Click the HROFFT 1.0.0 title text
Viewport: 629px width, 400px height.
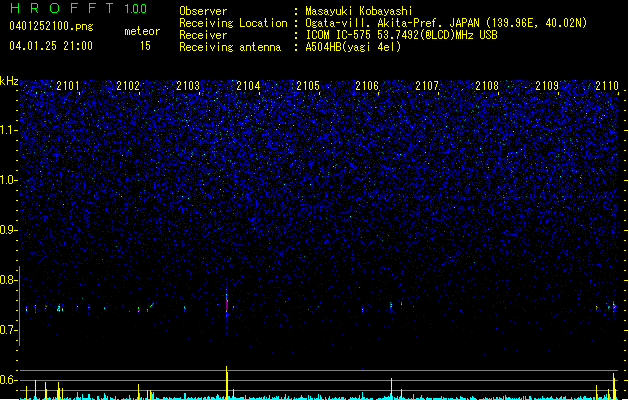point(79,8)
